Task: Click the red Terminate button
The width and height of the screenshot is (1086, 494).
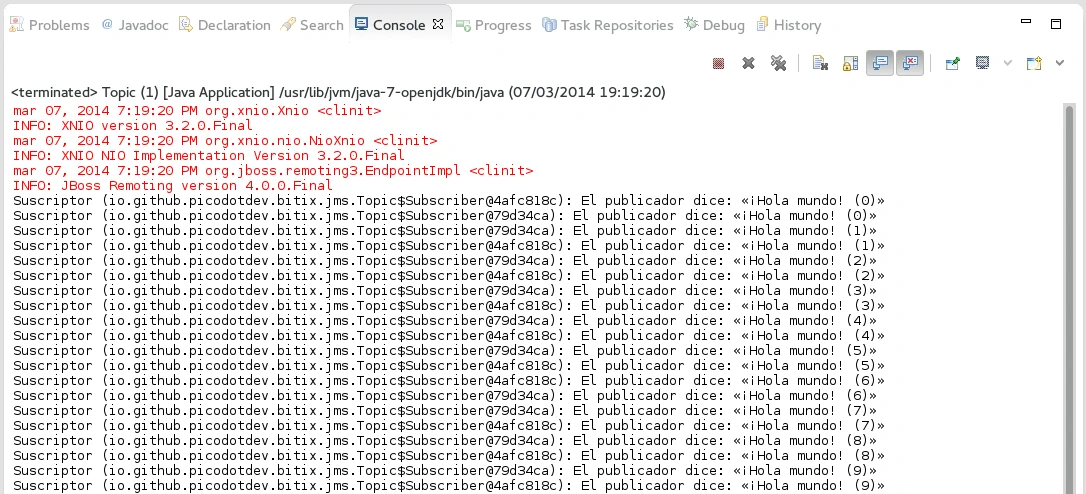Action: click(718, 64)
